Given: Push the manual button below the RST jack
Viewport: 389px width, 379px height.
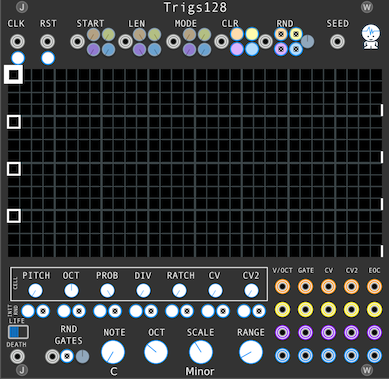Looking at the screenshot, I should pyautogui.click(x=48, y=58).
